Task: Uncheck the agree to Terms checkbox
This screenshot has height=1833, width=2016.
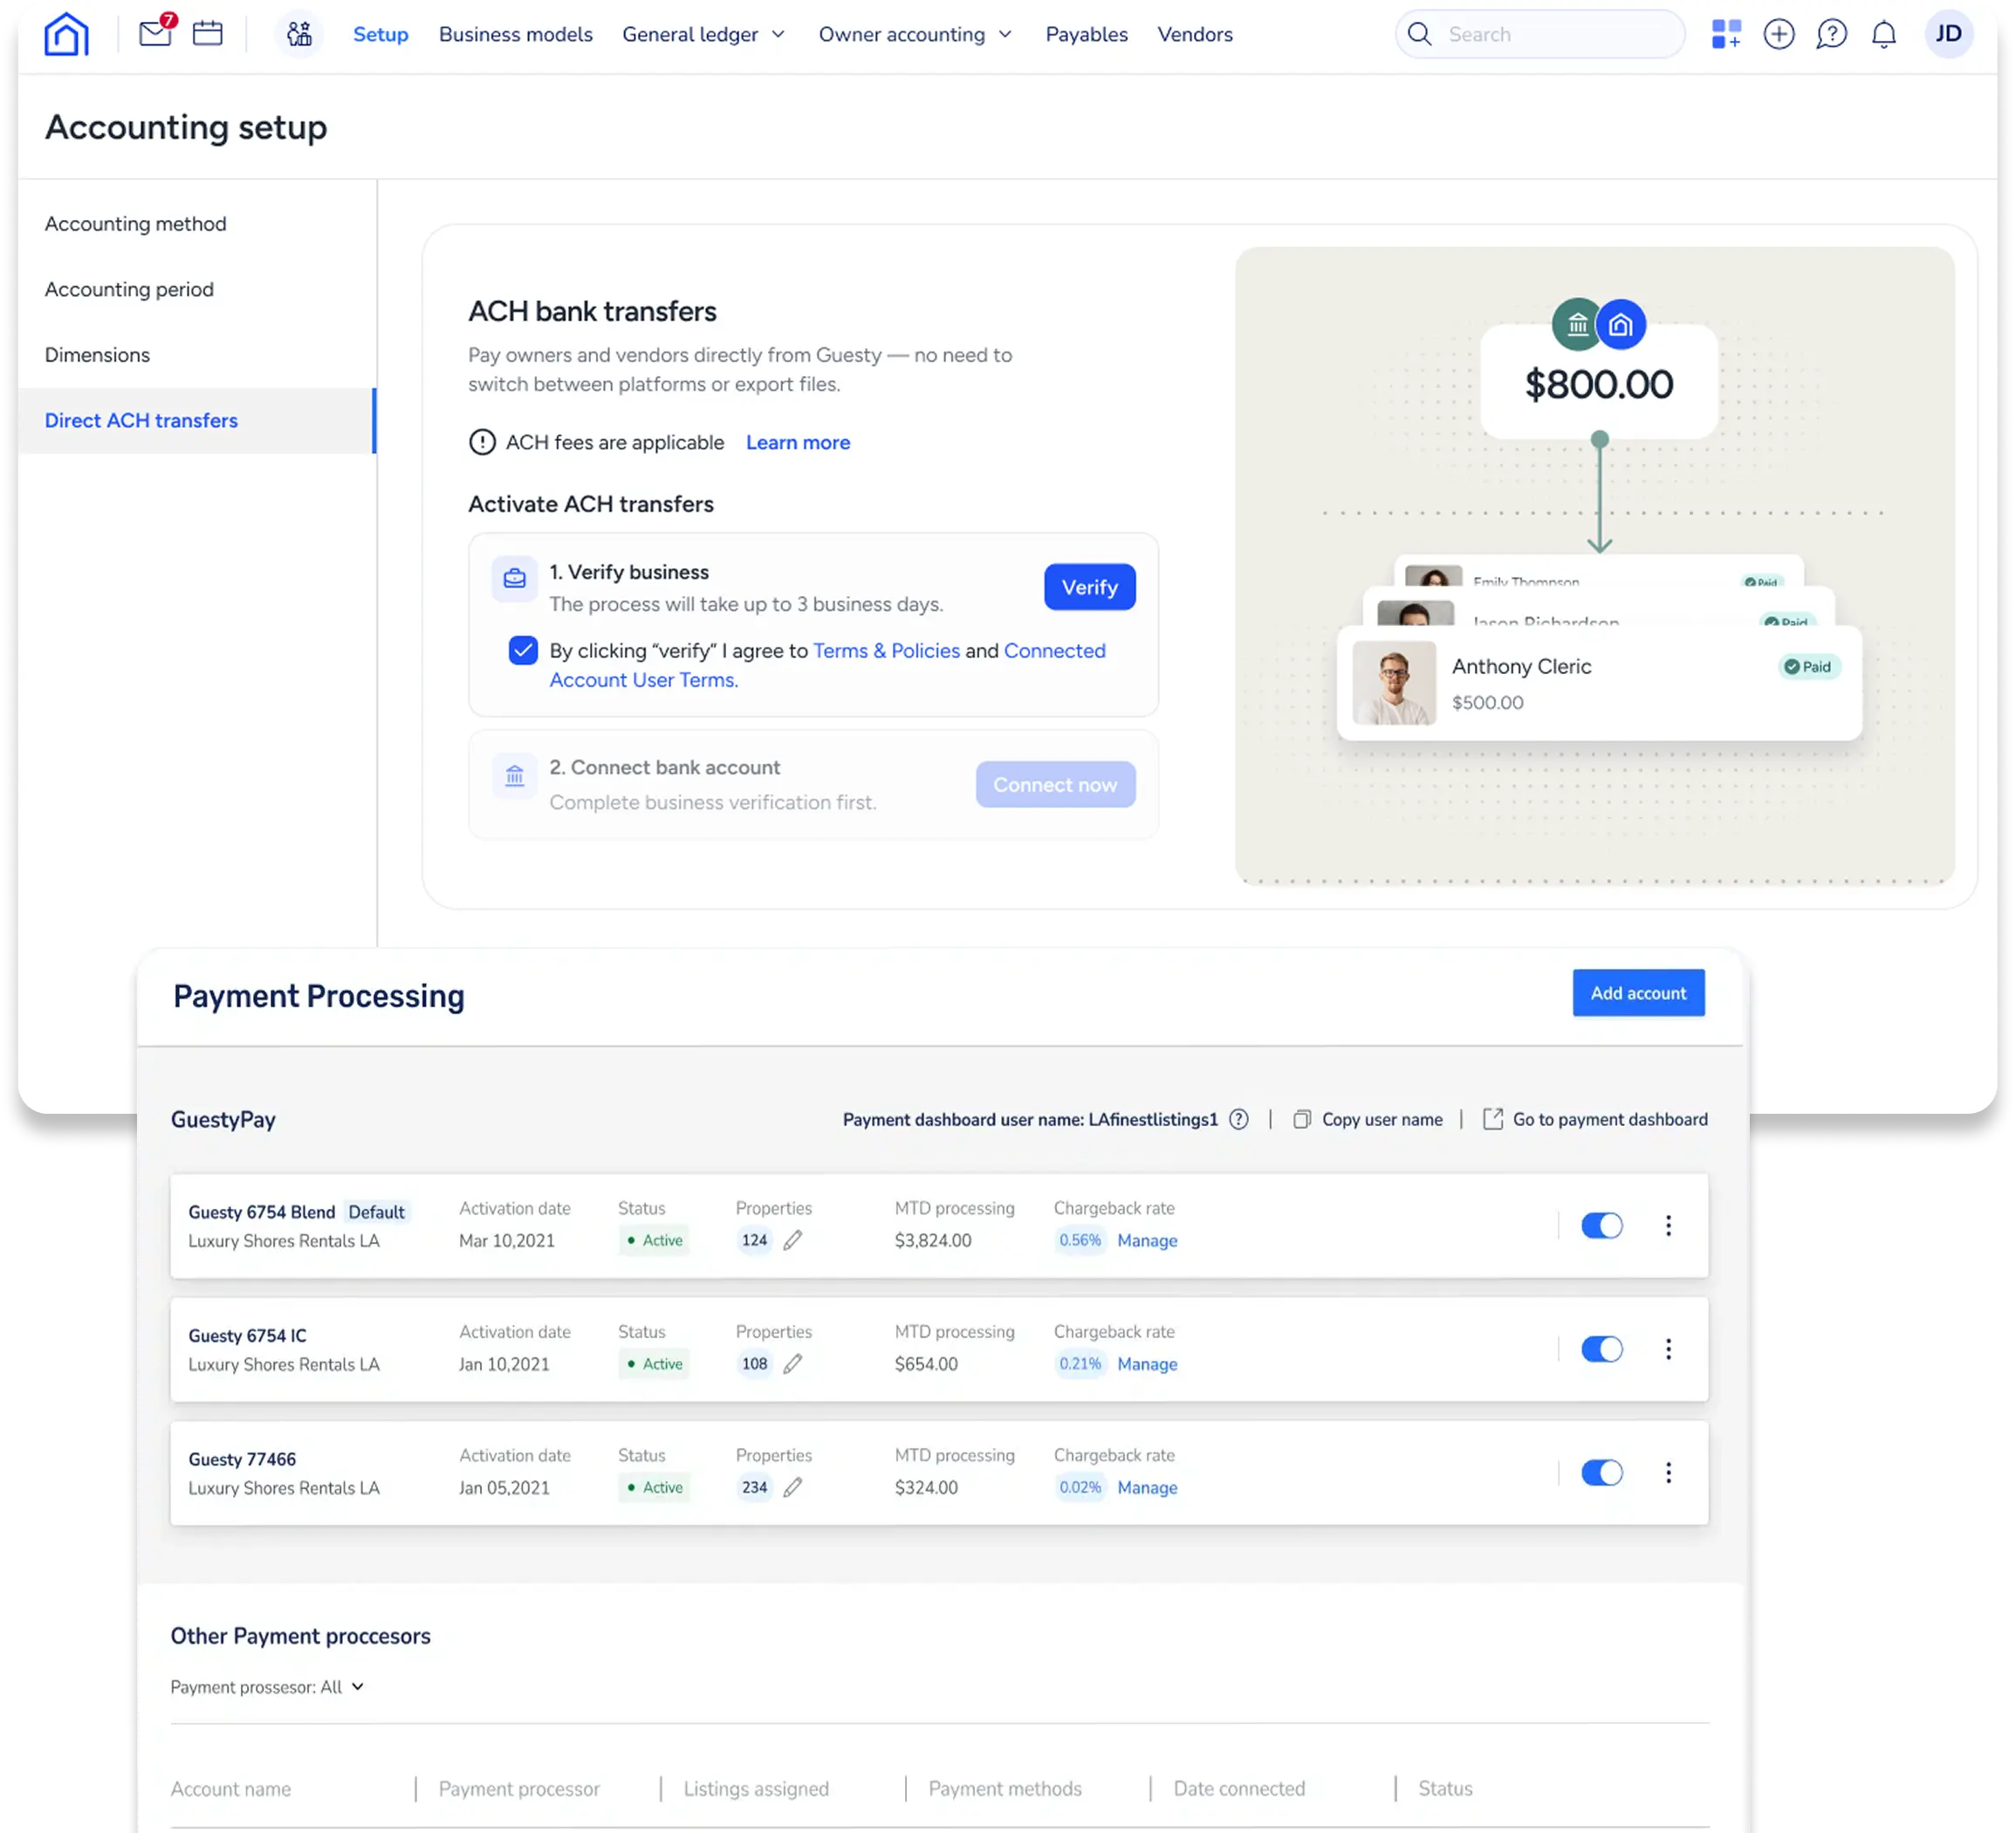Action: (523, 650)
